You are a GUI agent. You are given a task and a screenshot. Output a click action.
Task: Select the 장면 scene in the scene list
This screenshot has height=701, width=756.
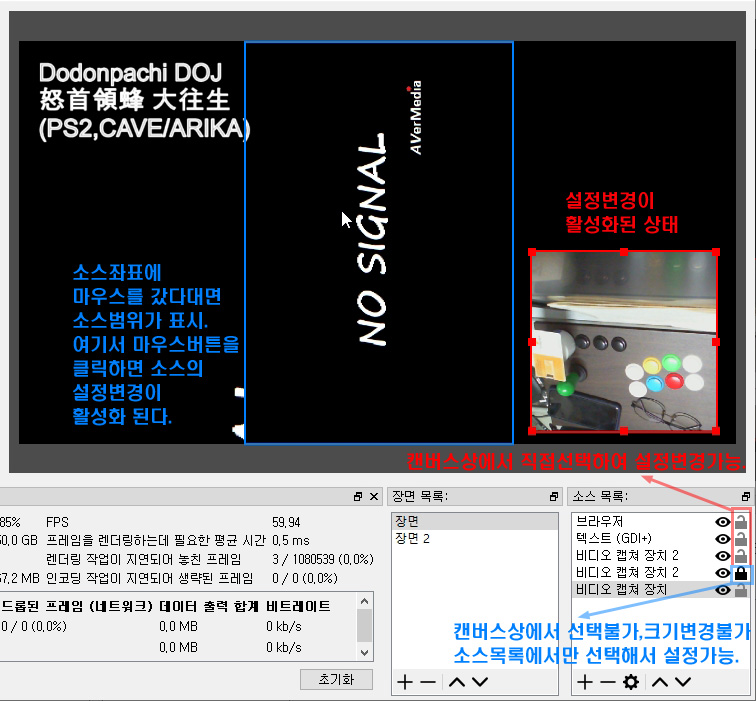click(x=474, y=522)
